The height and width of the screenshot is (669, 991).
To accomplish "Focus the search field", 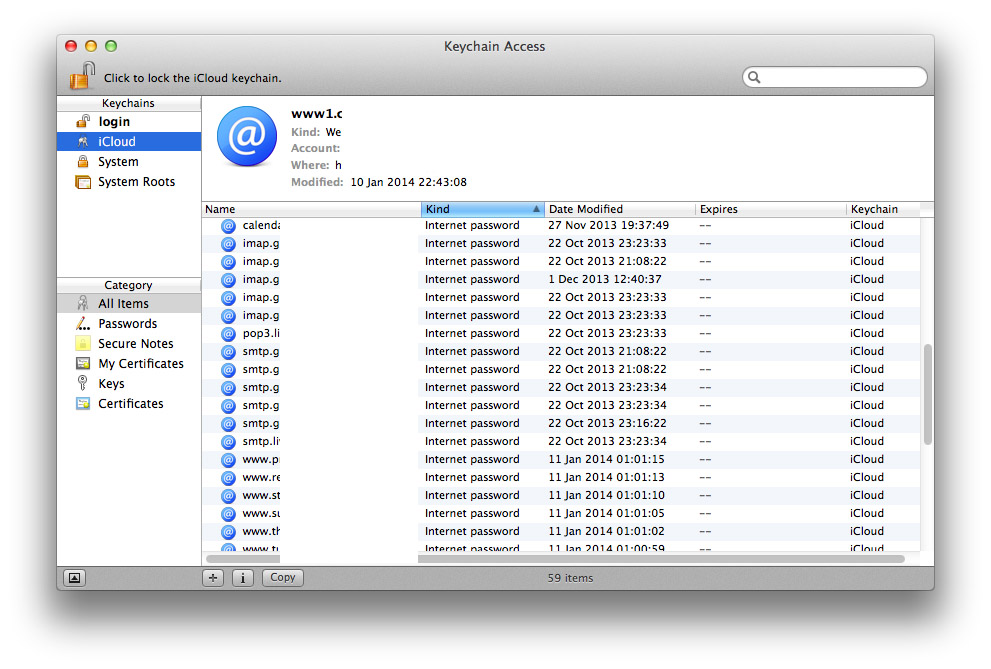I will [x=834, y=77].
